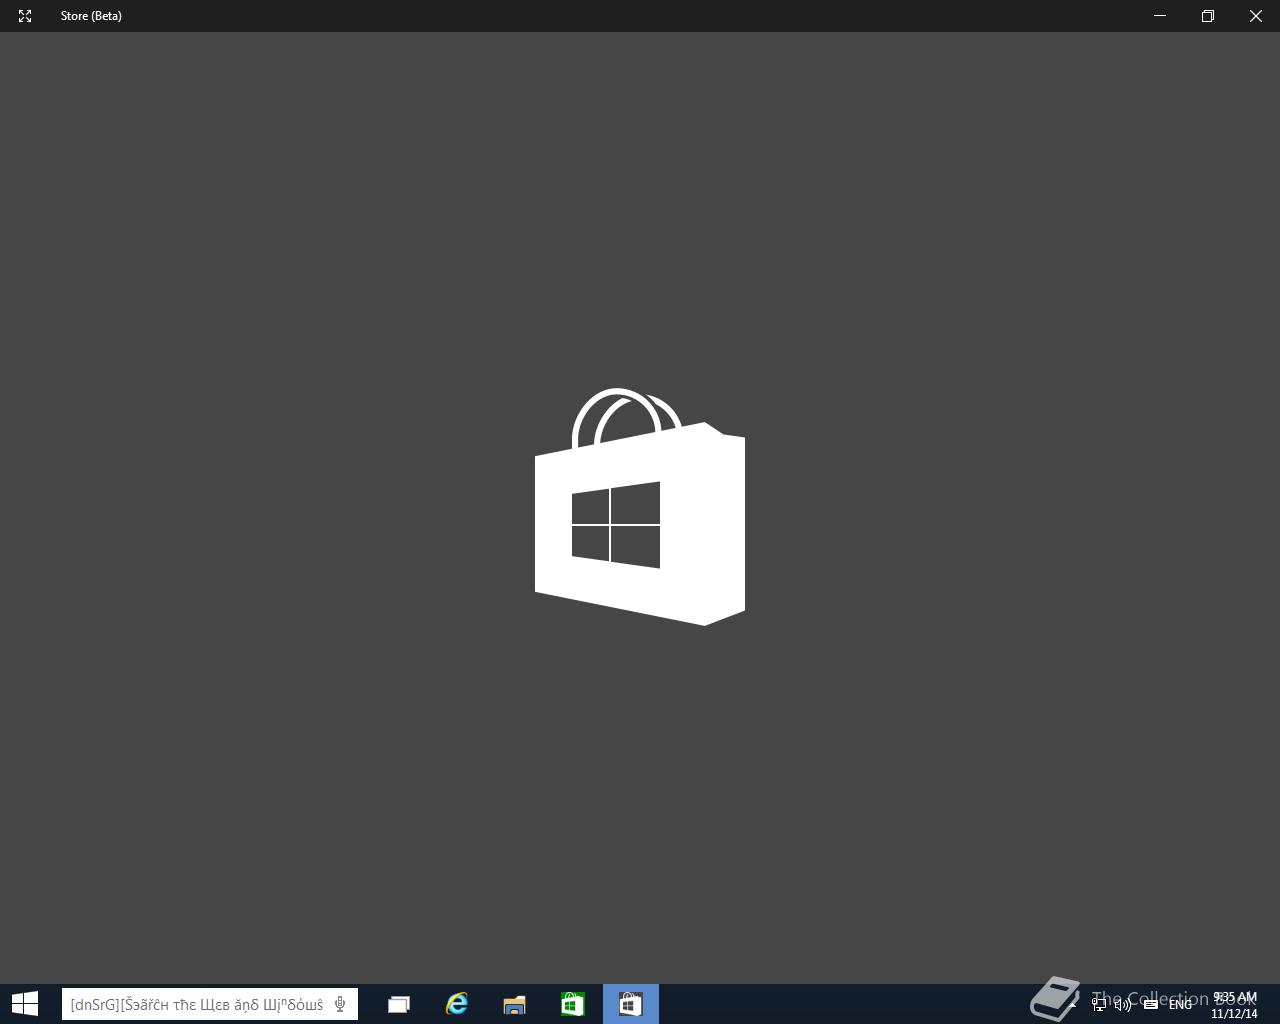This screenshot has height=1024, width=1280.
Task: Minimize the Store (Beta) window
Action: (x=1160, y=16)
